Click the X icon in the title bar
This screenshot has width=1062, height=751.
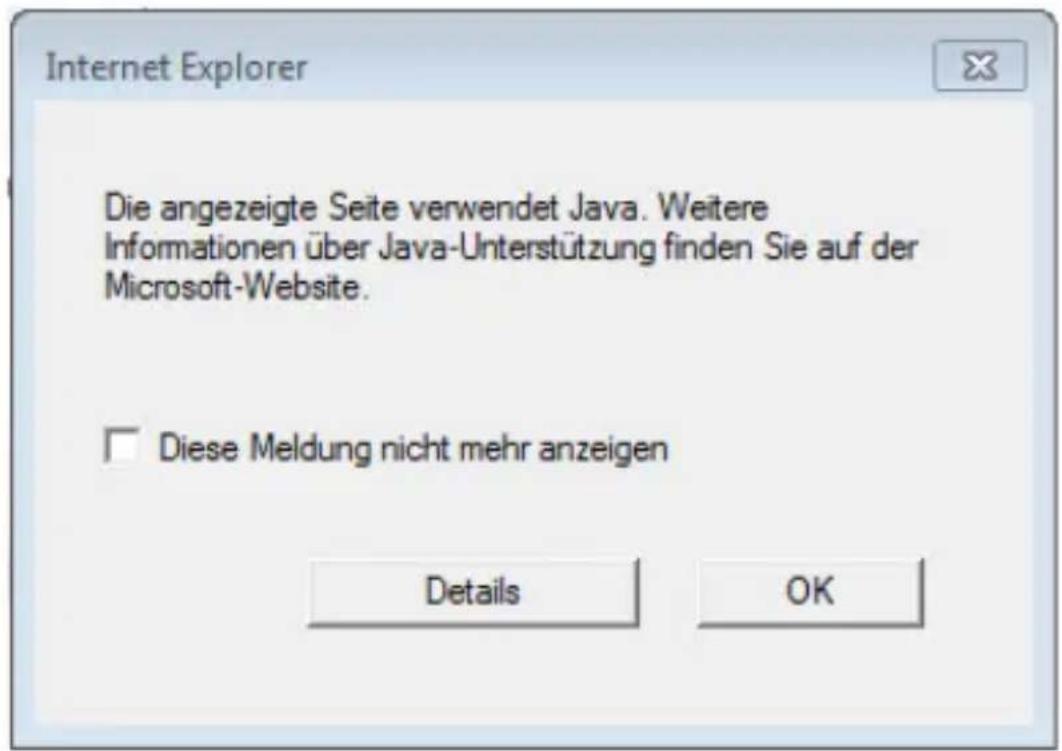(979, 66)
